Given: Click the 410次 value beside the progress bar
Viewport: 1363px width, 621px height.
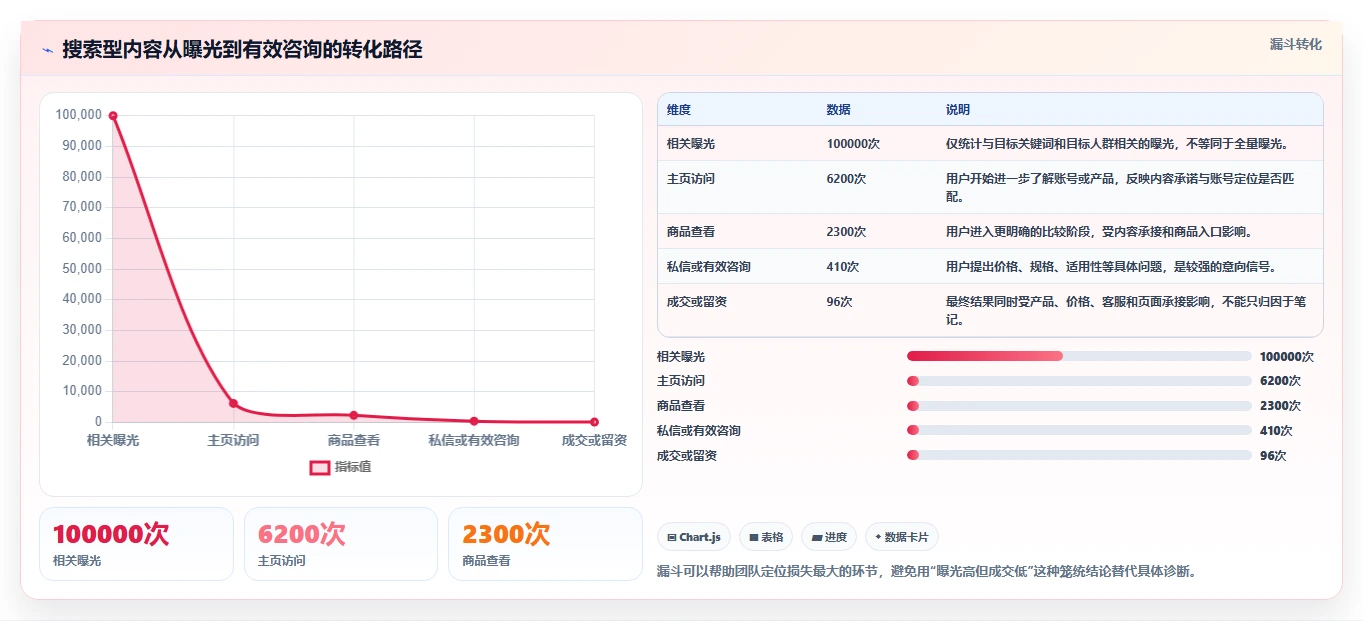Looking at the screenshot, I should 1276,431.
